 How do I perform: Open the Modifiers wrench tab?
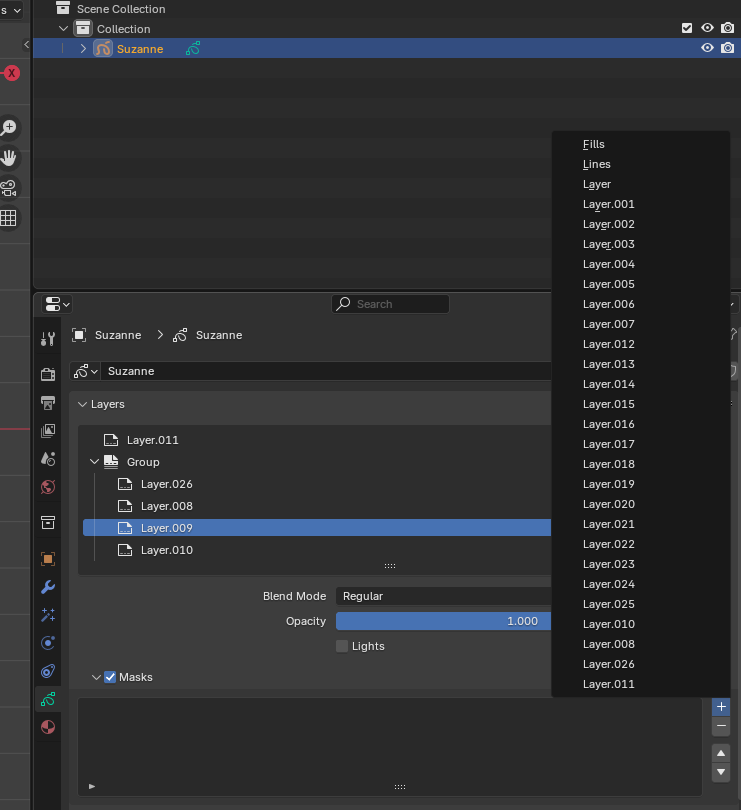click(48, 587)
